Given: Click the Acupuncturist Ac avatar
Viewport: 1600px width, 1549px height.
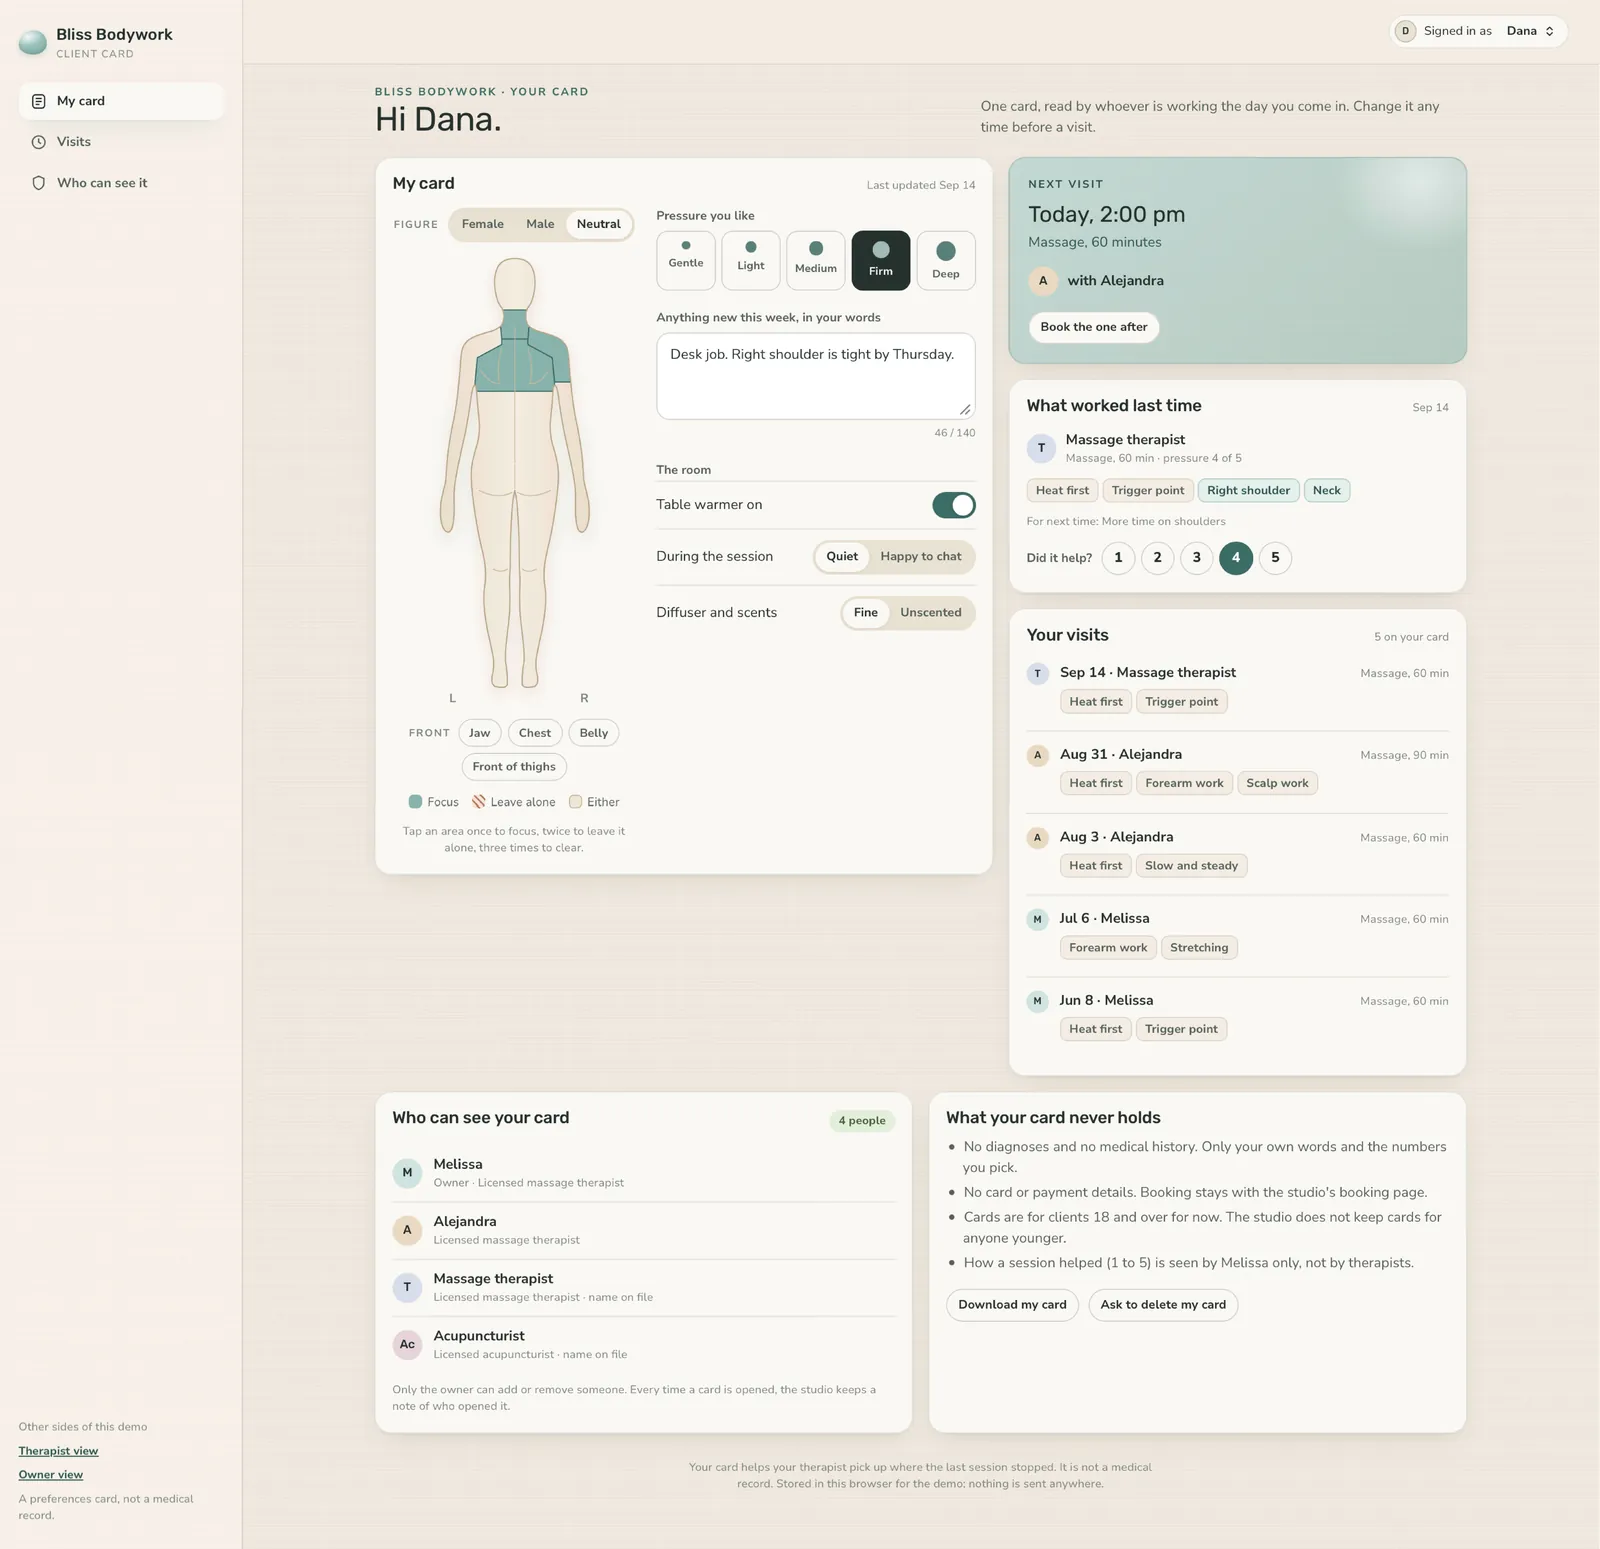Looking at the screenshot, I should (407, 1345).
